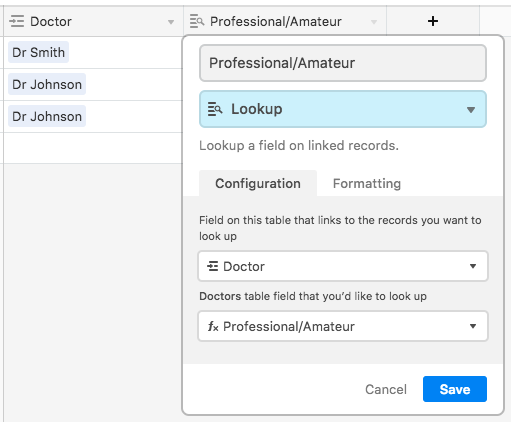Image resolution: width=511 pixels, height=422 pixels.
Task: Switch to the Formatting tab
Action: pos(367,183)
